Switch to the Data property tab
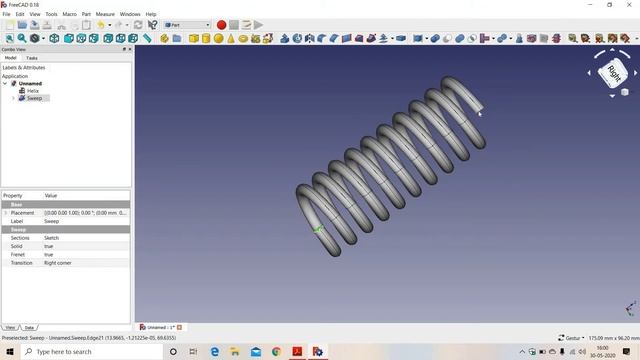The height and width of the screenshot is (360, 640). (x=29, y=327)
